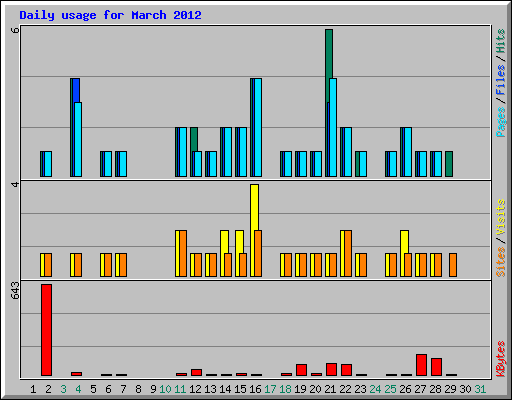The width and height of the screenshot is (512, 400).
Task: Click the blue Files bar for day 4
Action: 76,90
